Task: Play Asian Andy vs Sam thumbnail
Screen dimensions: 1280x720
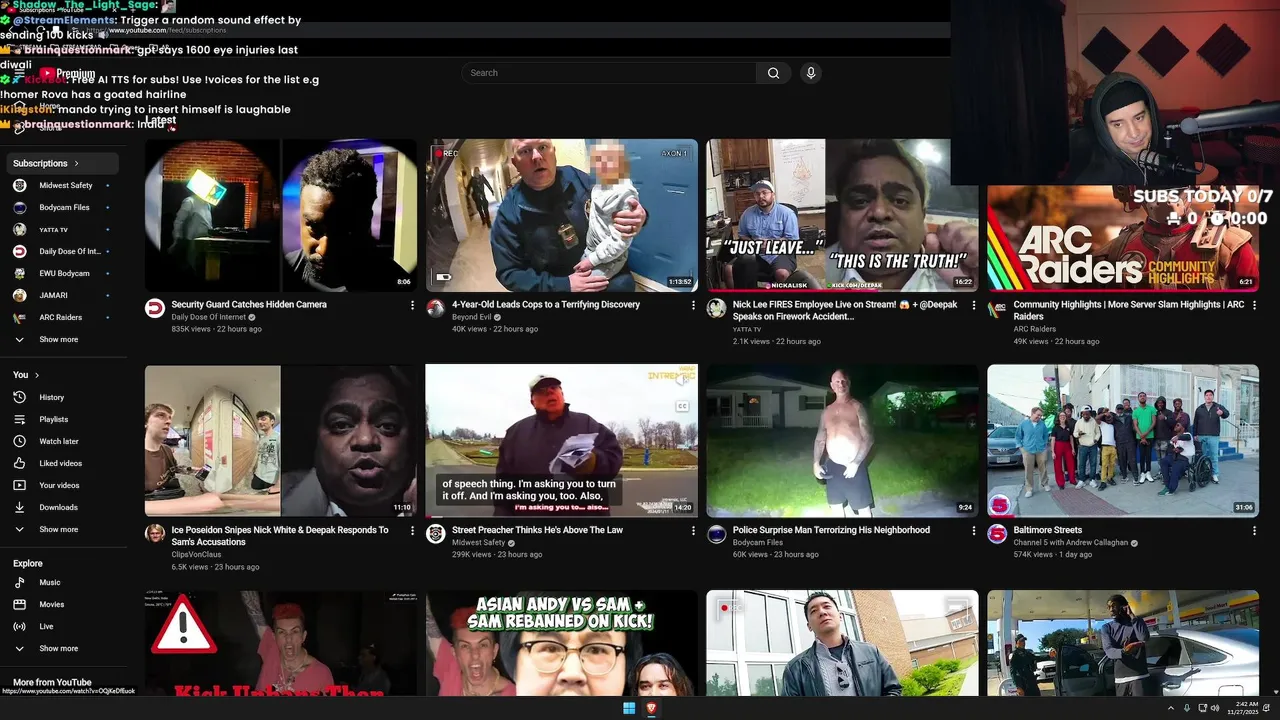Action: coord(562,643)
